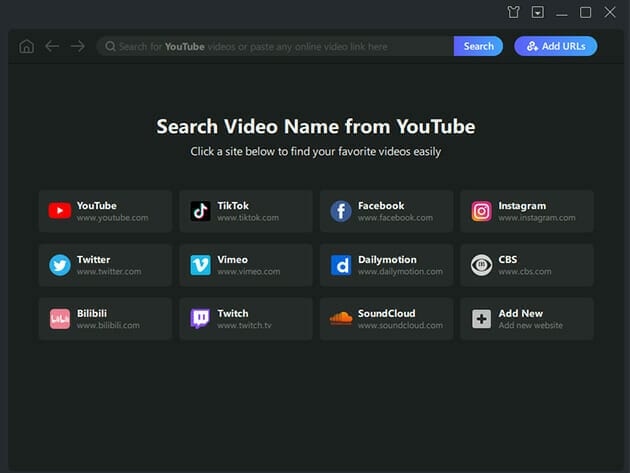Select the Facebook site icon
This screenshot has height=473, width=630.
point(341,211)
